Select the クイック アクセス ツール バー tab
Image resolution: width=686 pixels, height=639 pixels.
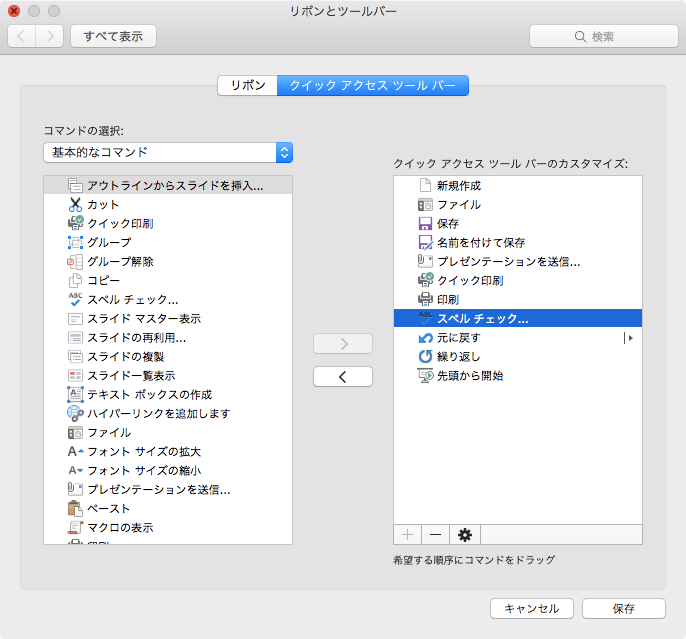tap(372, 86)
